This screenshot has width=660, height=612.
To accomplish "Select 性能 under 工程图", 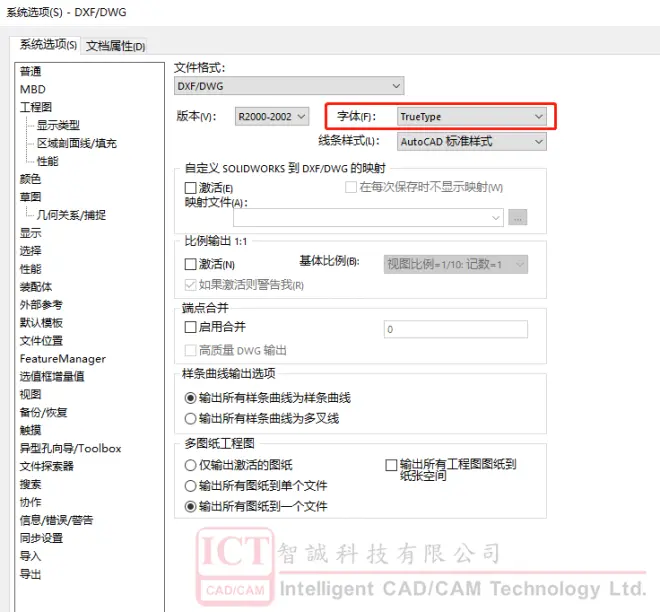I will [x=48, y=161].
